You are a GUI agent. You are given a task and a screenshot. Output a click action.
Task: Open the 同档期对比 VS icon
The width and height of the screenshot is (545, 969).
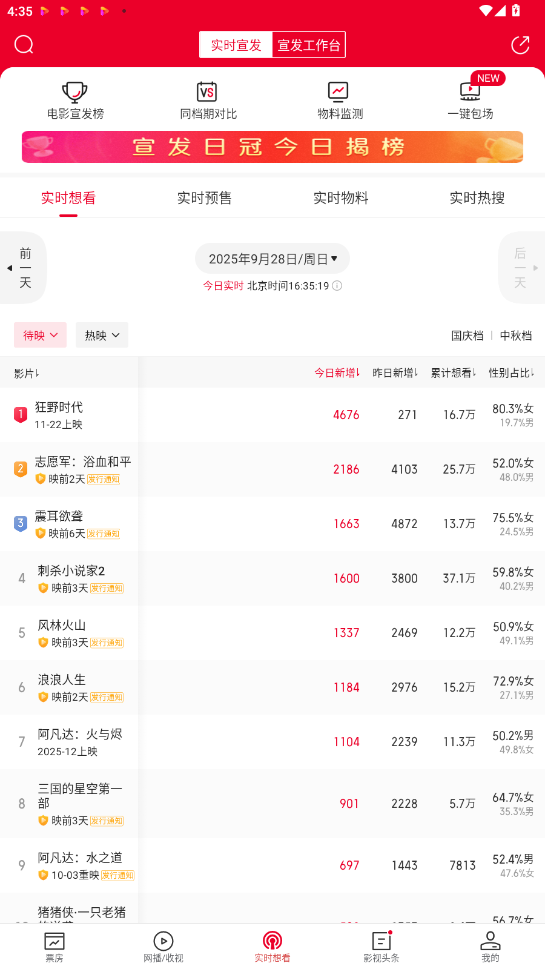[x=207, y=91]
